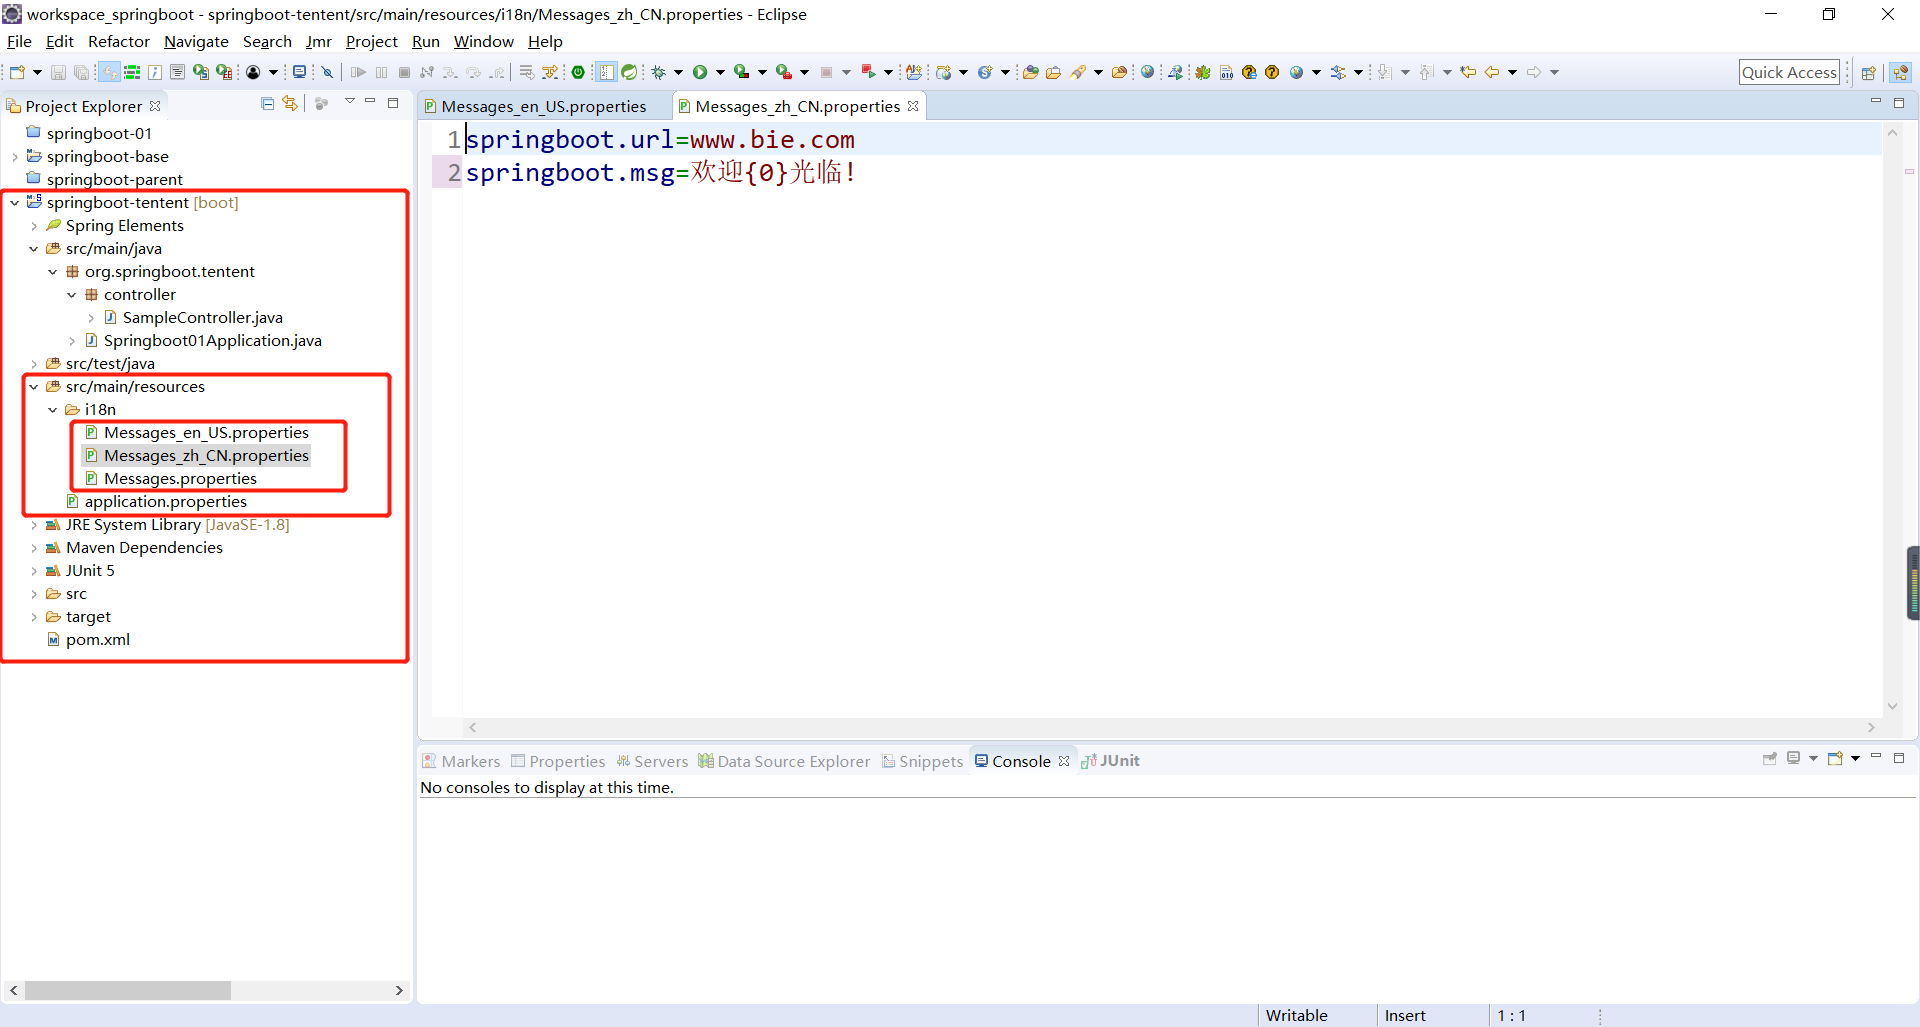1920x1027 pixels.
Task: Click the Open Web Browser globe icon
Action: point(1147,72)
